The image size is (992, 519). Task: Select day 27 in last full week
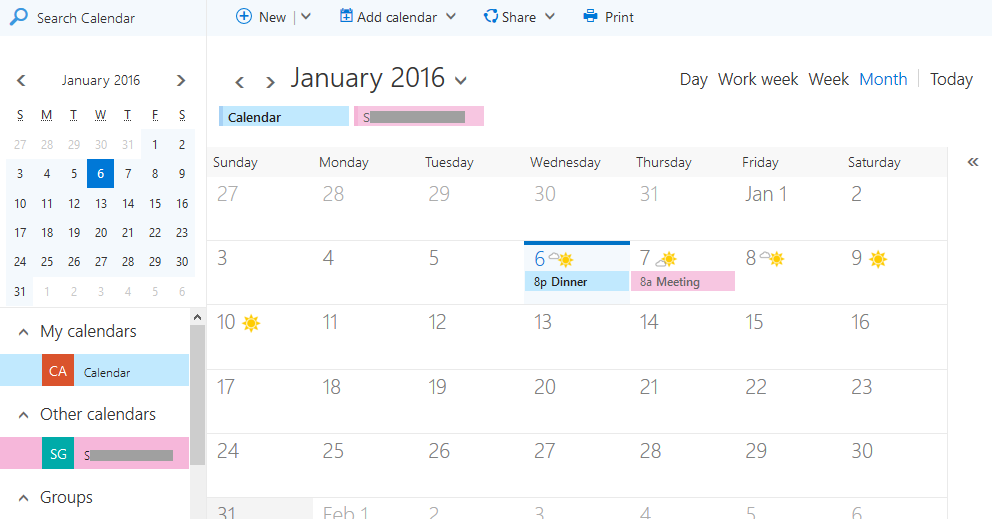(577, 466)
